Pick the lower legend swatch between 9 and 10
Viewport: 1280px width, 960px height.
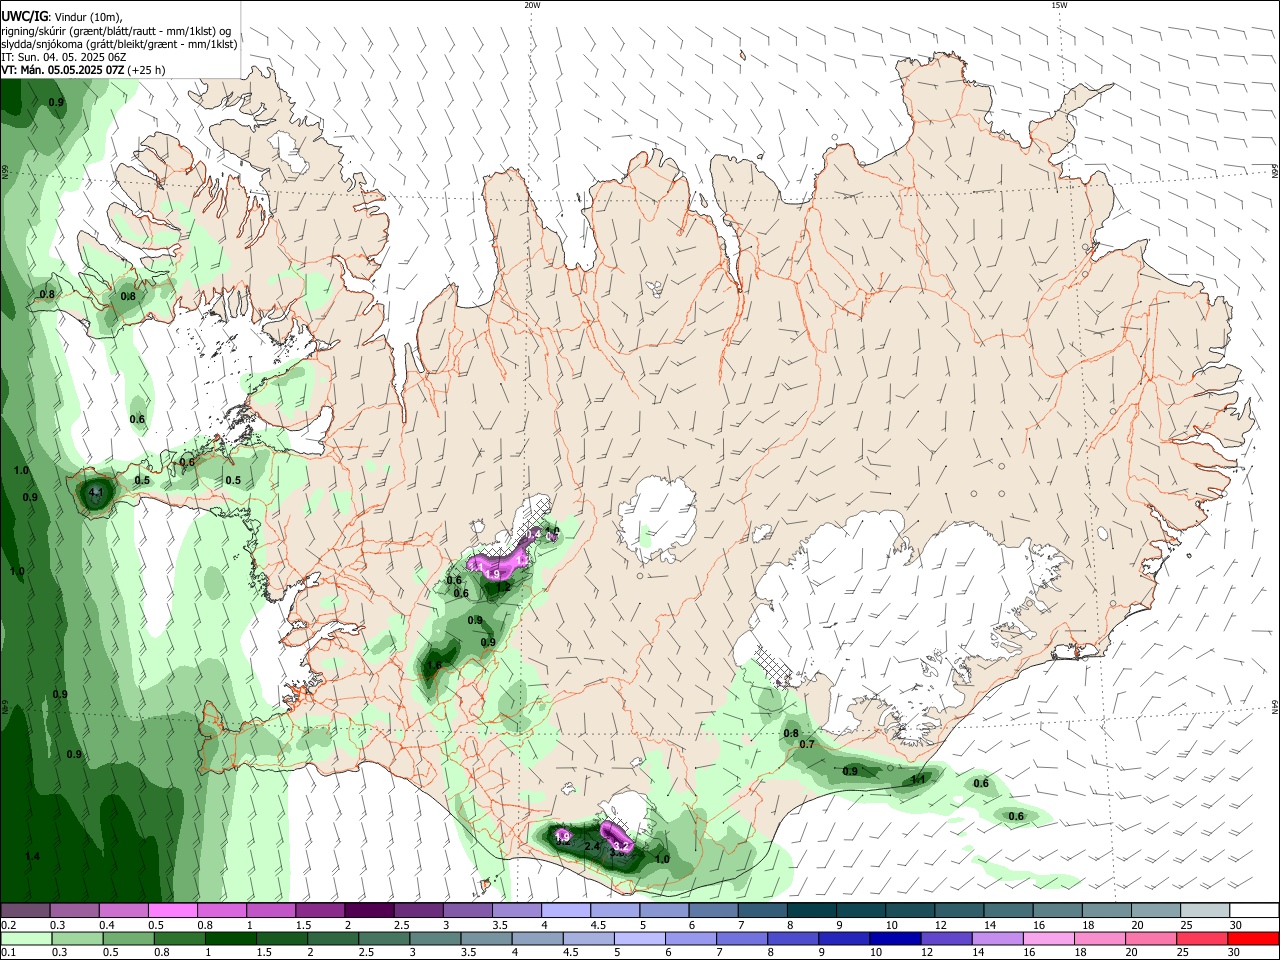(x=844, y=938)
